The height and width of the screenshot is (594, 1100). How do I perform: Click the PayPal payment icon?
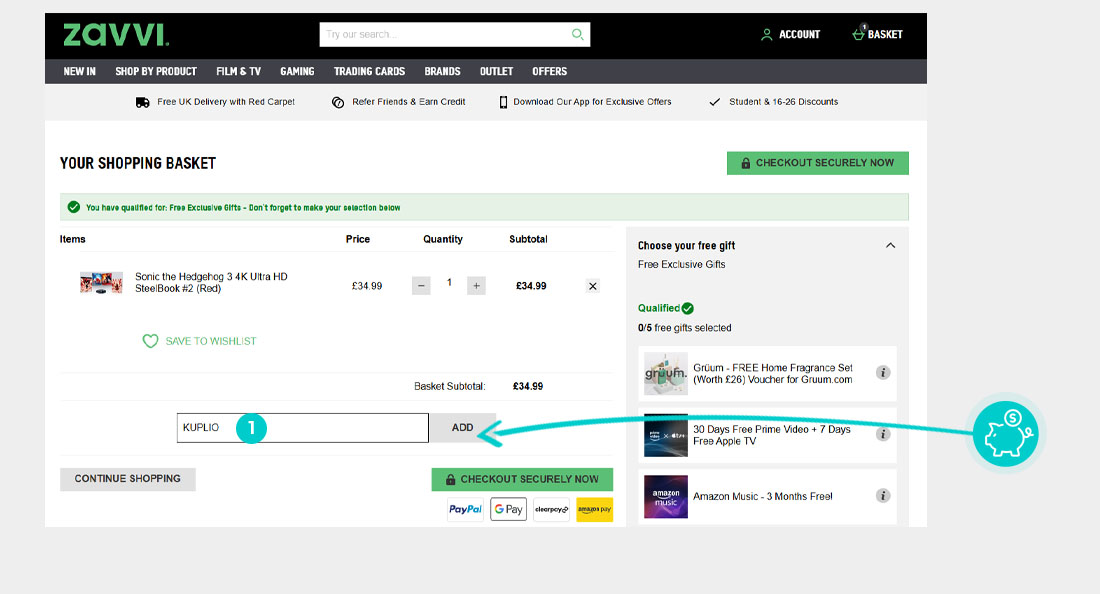pyautogui.click(x=465, y=509)
